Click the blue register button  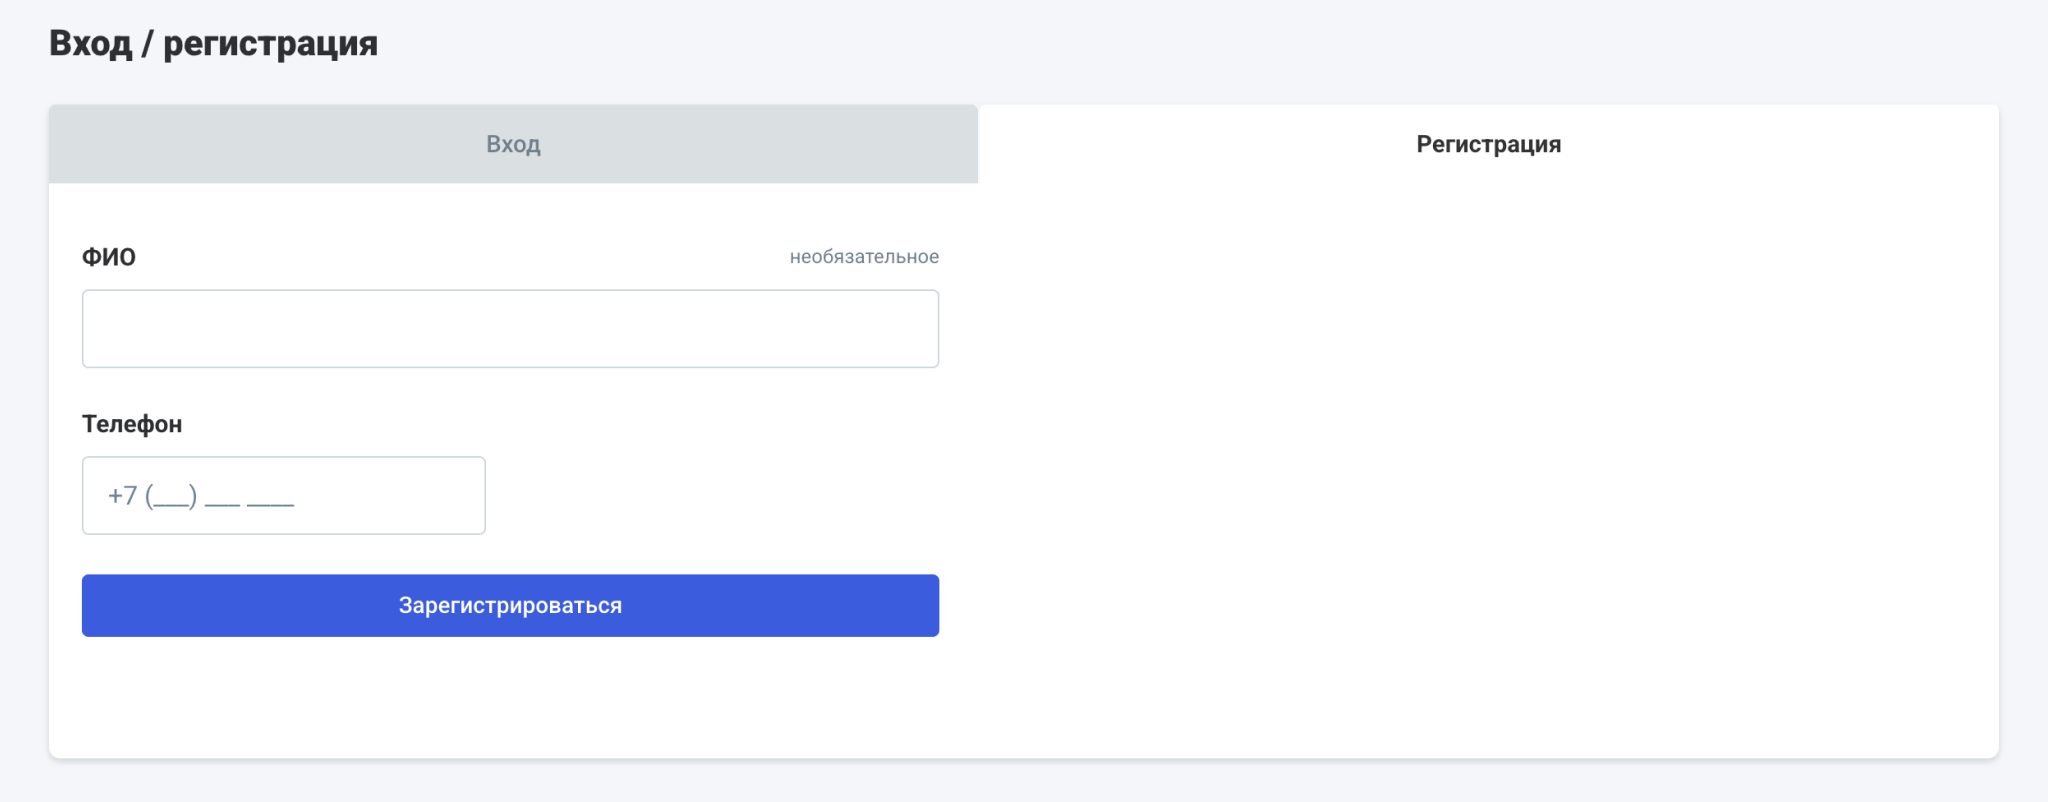click(510, 605)
